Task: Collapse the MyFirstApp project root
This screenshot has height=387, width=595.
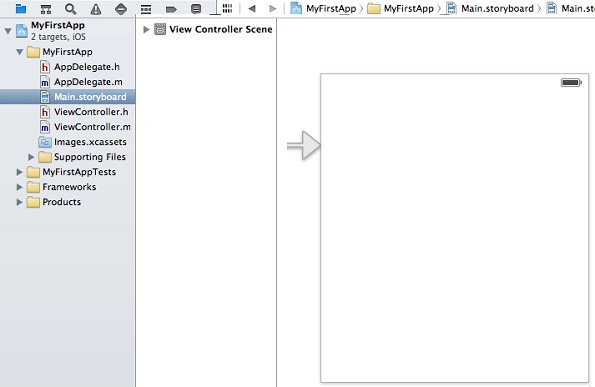Action: point(8,31)
